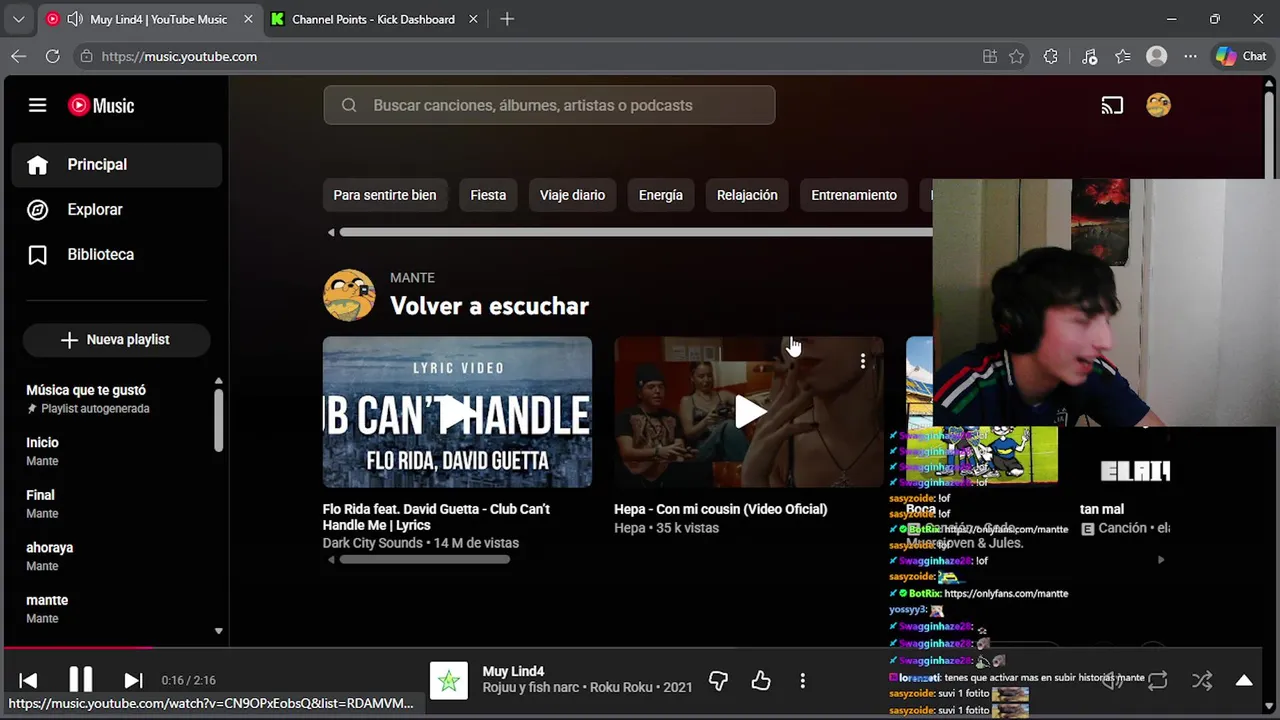Open the browser favorites list icon
1280x720 pixels.
pyautogui.click(x=1123, y=57)
